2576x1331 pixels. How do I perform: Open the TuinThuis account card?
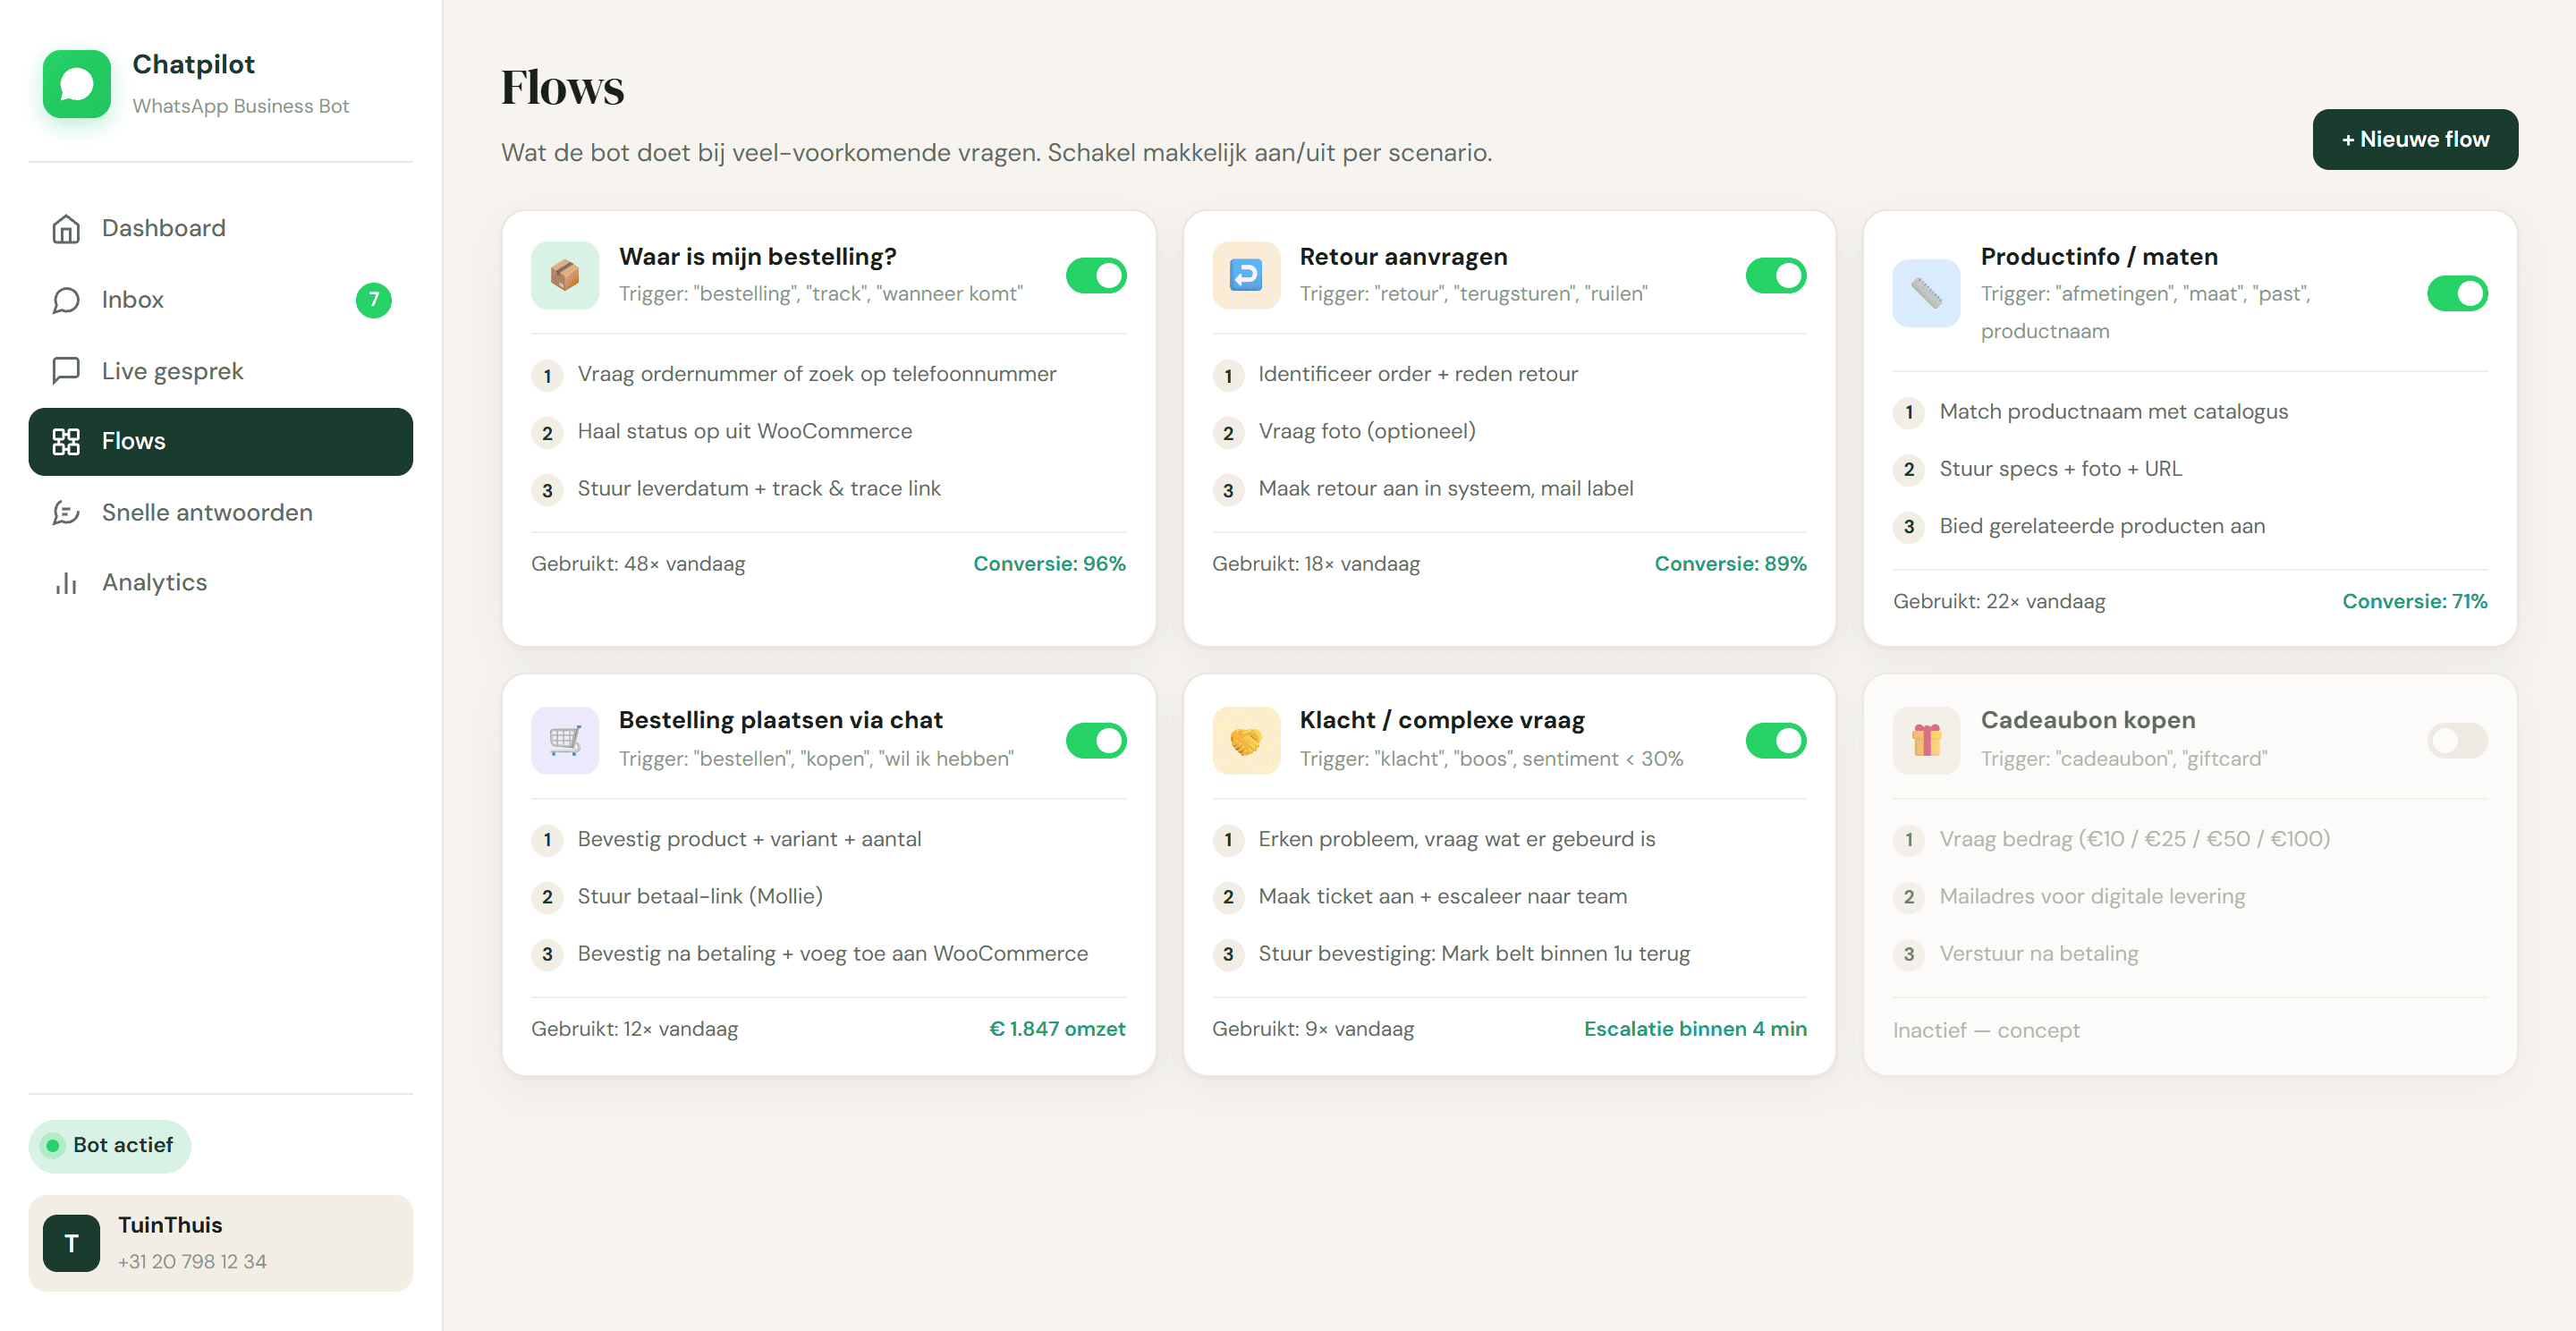pyautogui.click(x=221, y=1243)
